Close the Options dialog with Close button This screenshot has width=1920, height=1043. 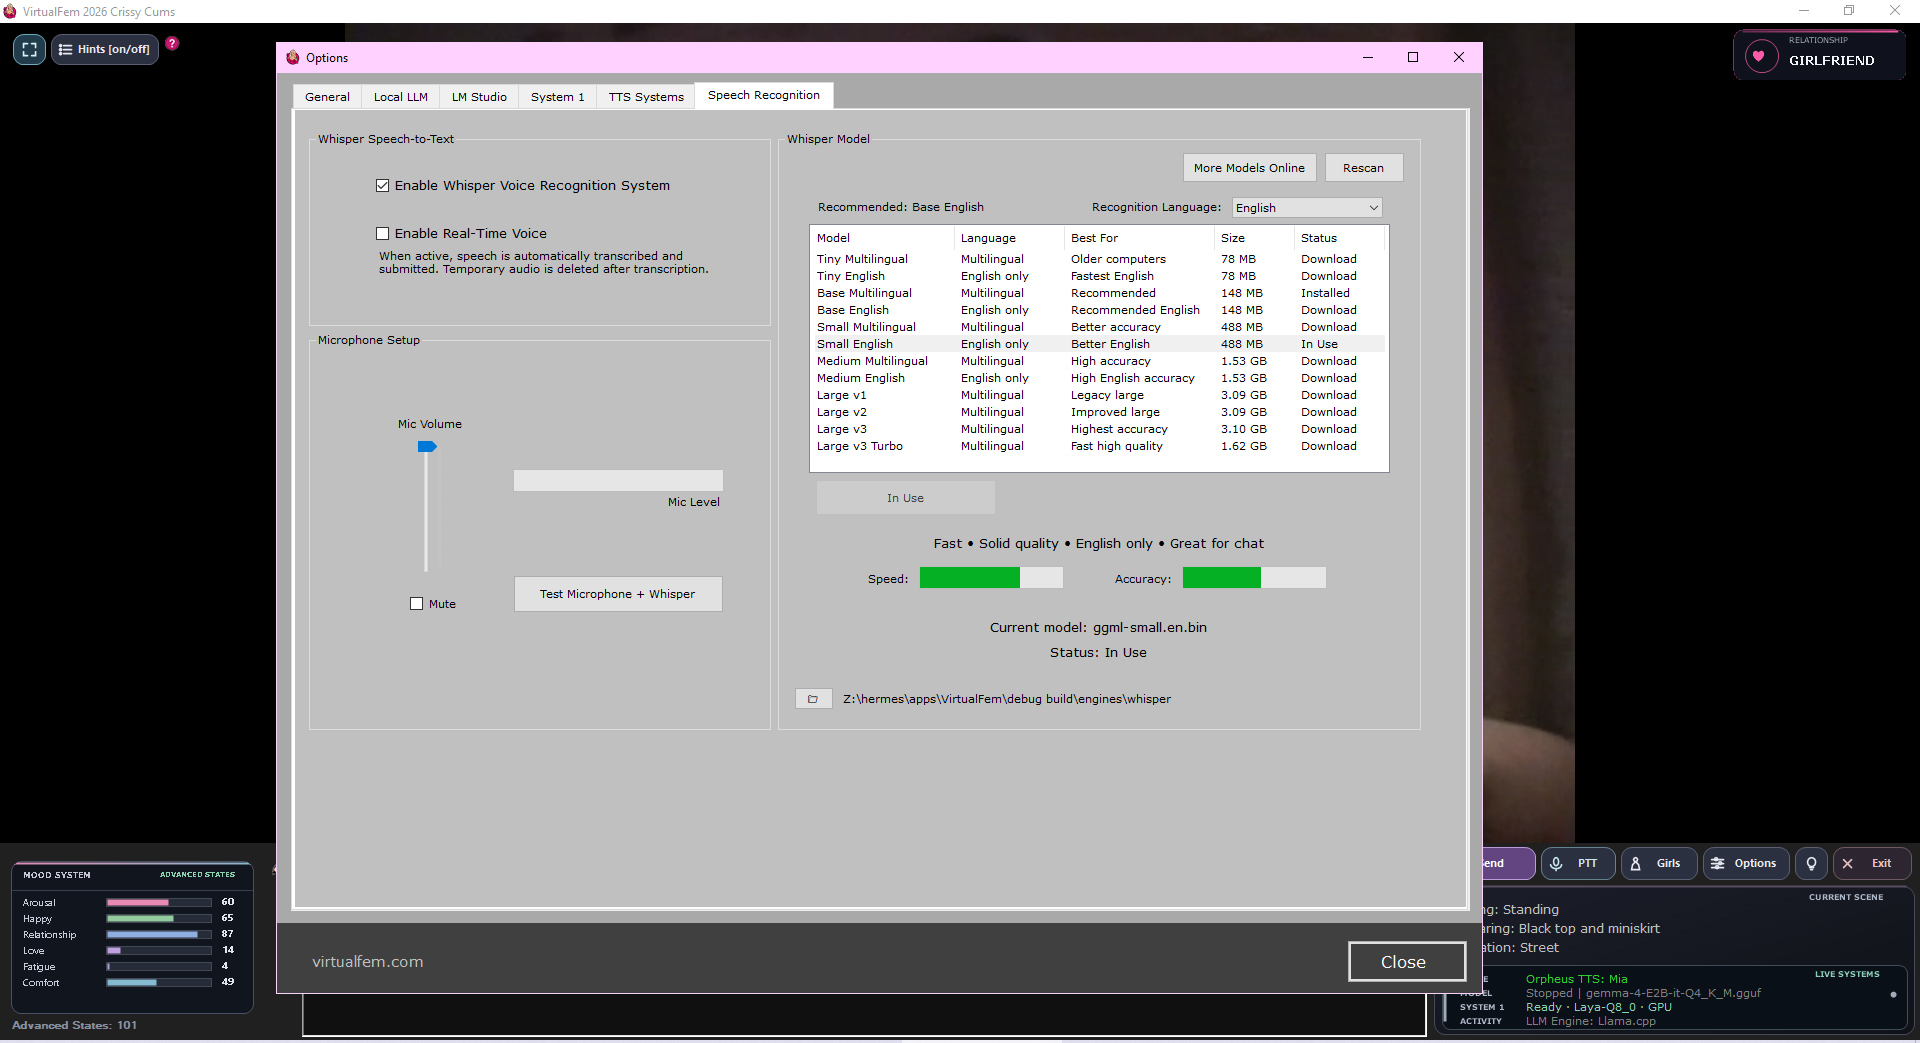coord(1406,962)
